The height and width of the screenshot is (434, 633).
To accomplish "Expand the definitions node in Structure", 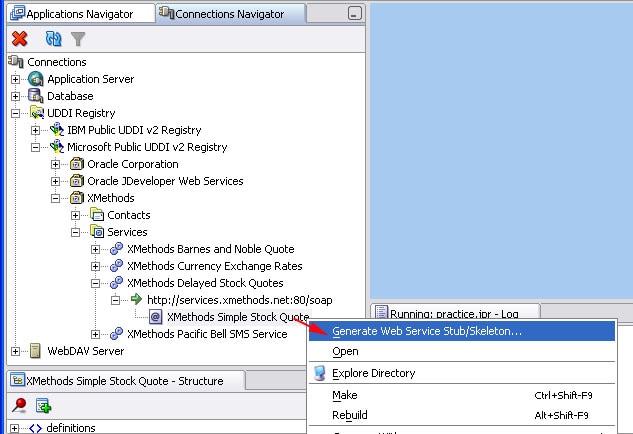I will (x=15, y=428).
